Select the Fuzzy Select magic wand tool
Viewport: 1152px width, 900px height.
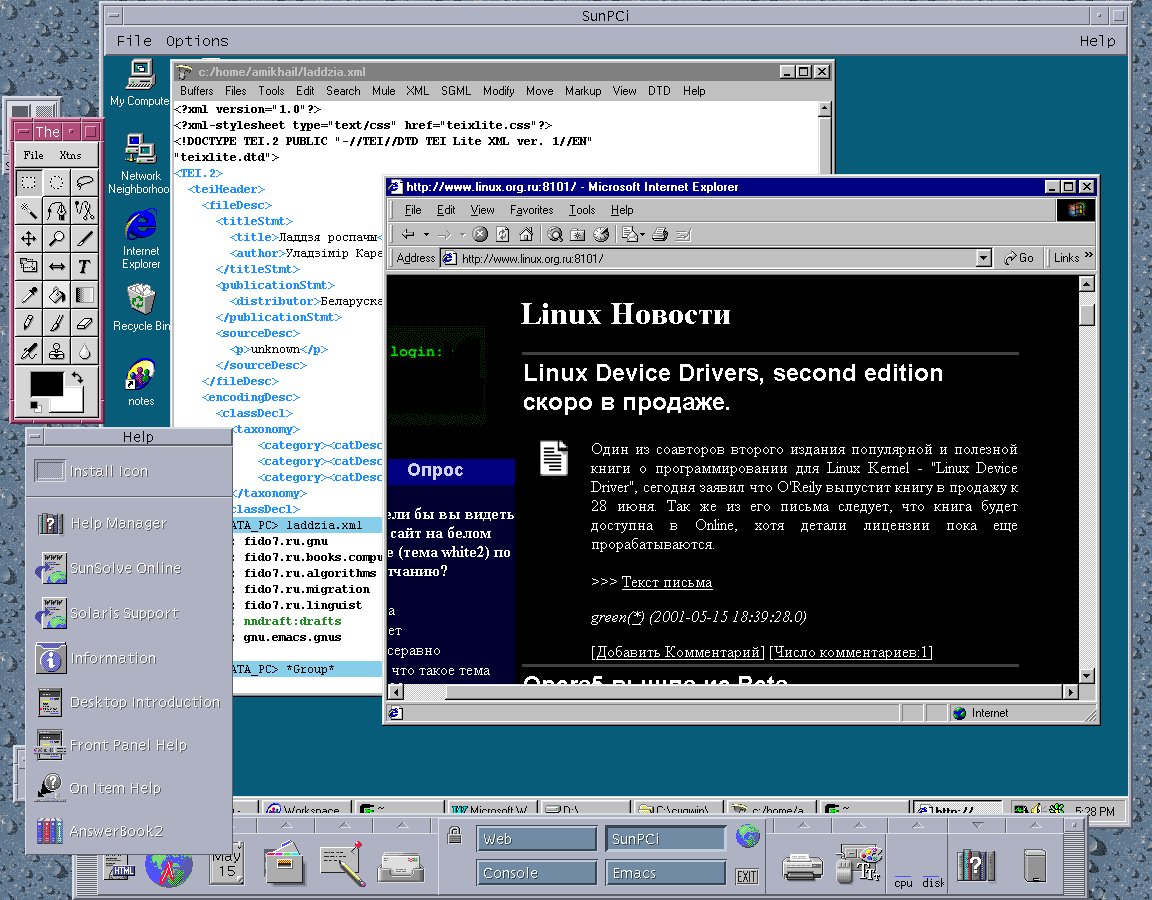[29, 210]
